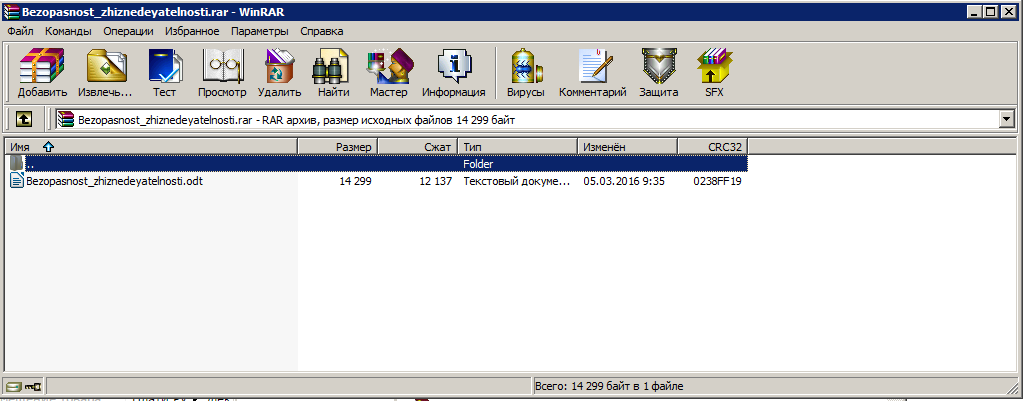Minimize the WinRAR window
1023x401 pixels.
tap(975, 12)
